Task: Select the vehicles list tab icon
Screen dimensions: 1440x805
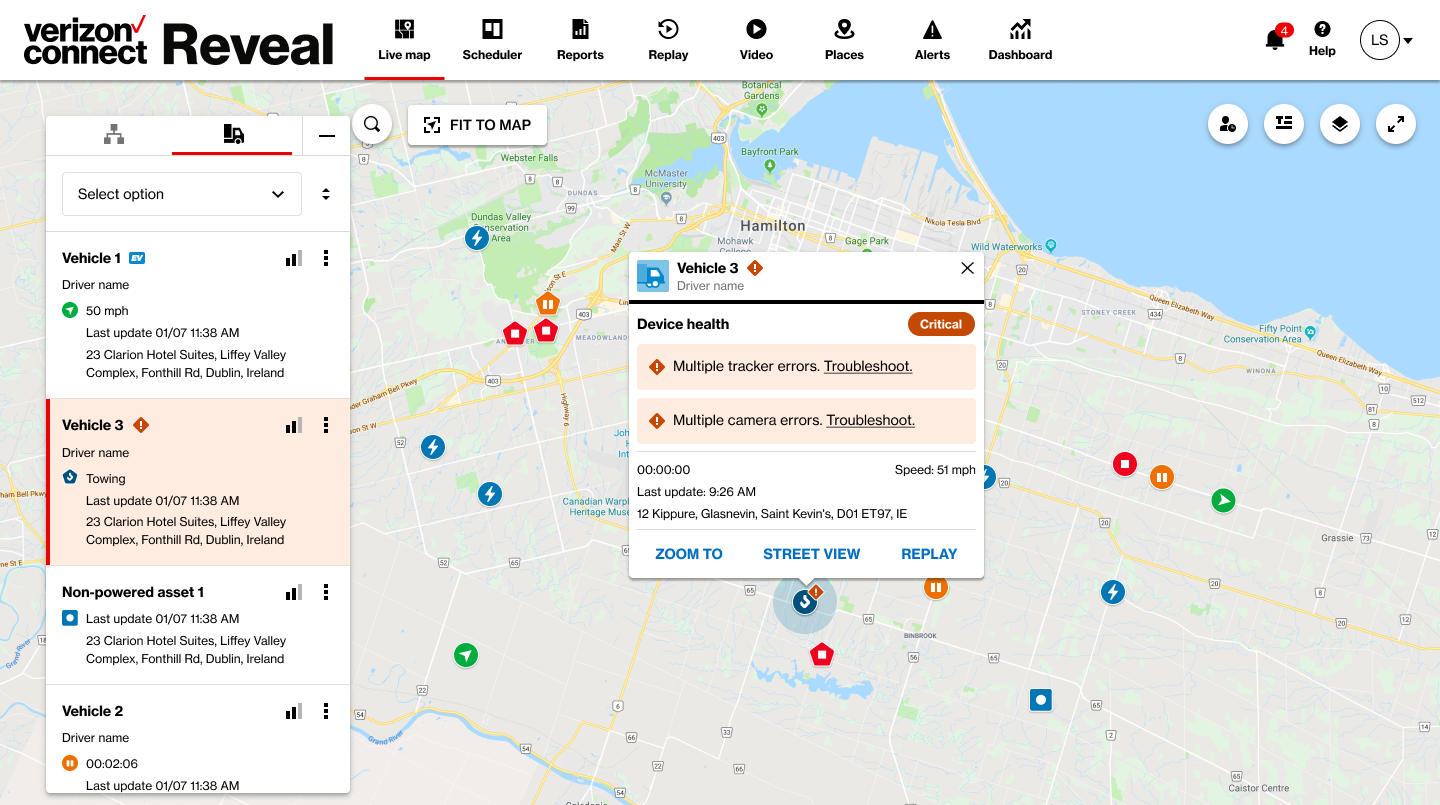Action: tap(233, 135)
